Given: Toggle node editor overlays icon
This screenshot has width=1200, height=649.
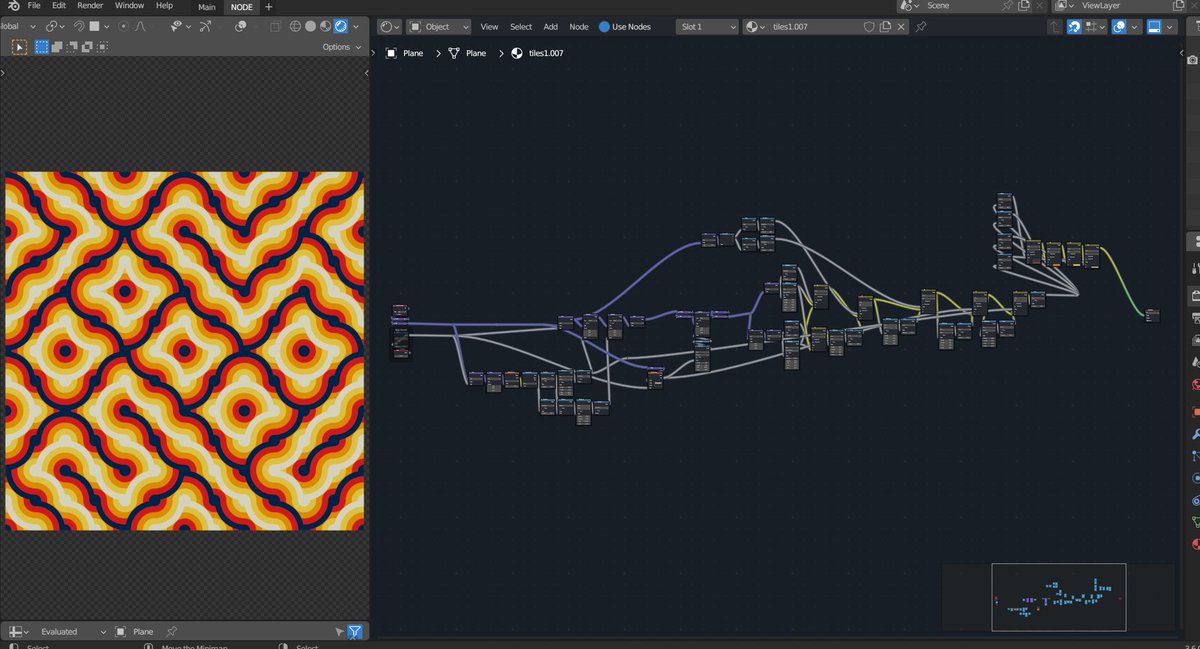Looking at the screenshot, I should coord(1120,27).
